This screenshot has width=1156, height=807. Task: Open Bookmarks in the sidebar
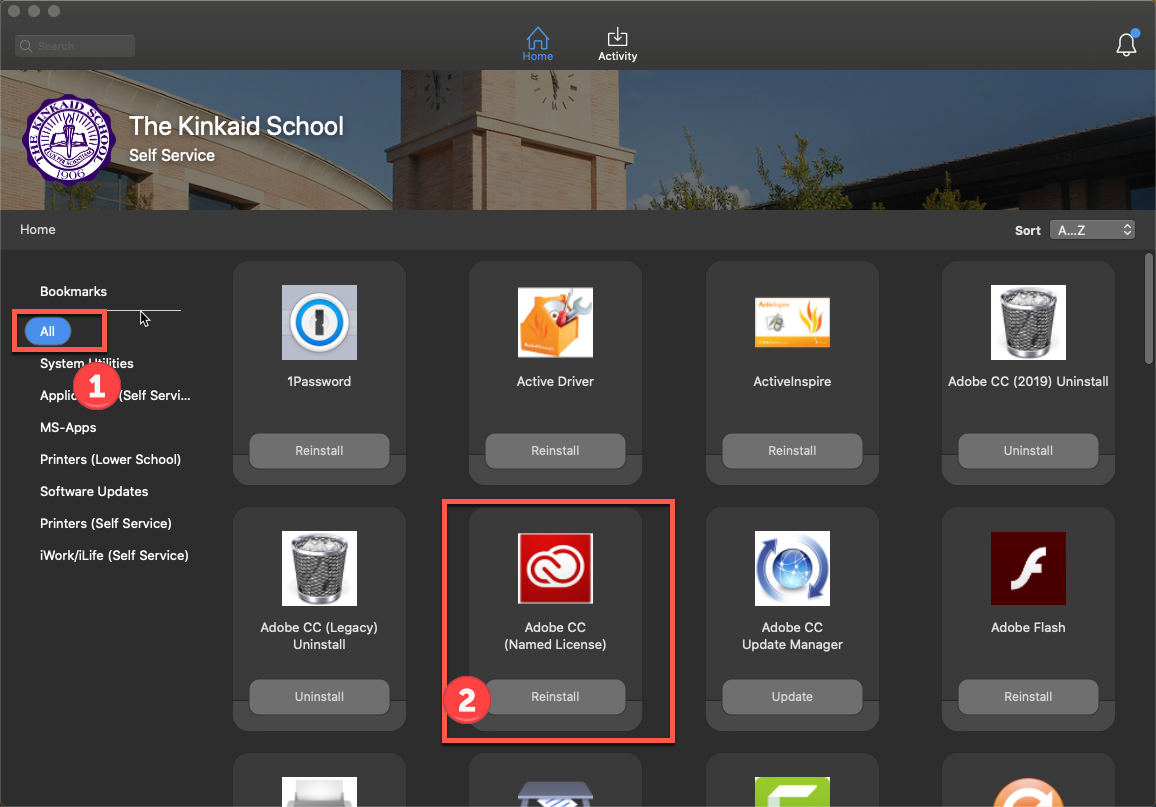pyautogui.click(x=73, y=291)
